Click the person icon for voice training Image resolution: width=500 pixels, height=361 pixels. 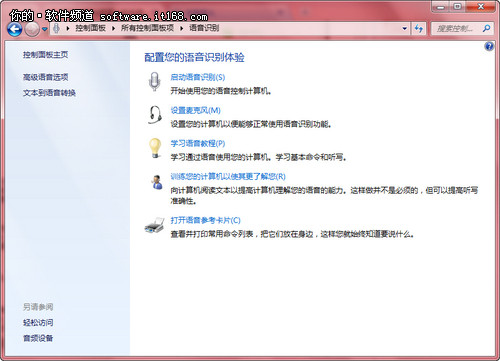coord(156,182)
